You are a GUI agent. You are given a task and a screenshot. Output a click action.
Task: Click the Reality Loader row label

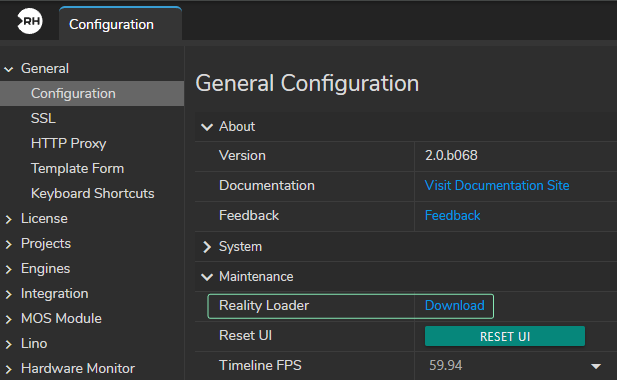[264, 306]
